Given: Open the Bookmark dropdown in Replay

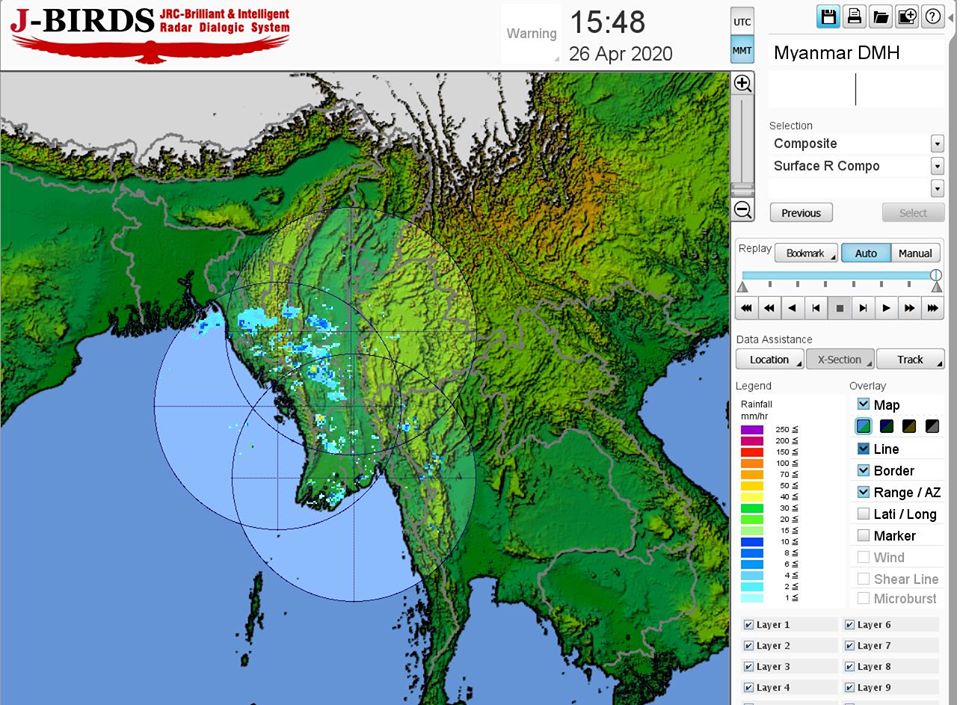Looking at the screenshot, I should (806, 254).
